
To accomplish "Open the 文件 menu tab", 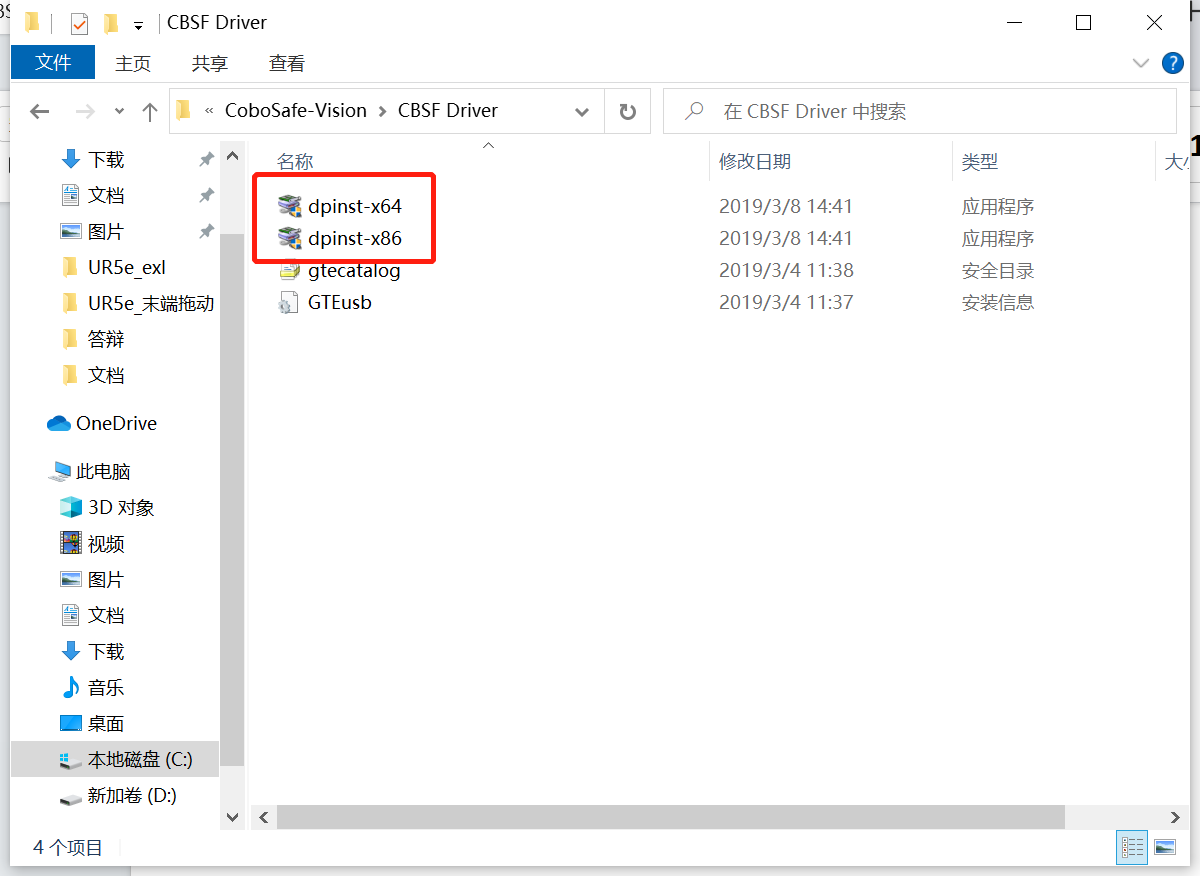I will [53, 63].
